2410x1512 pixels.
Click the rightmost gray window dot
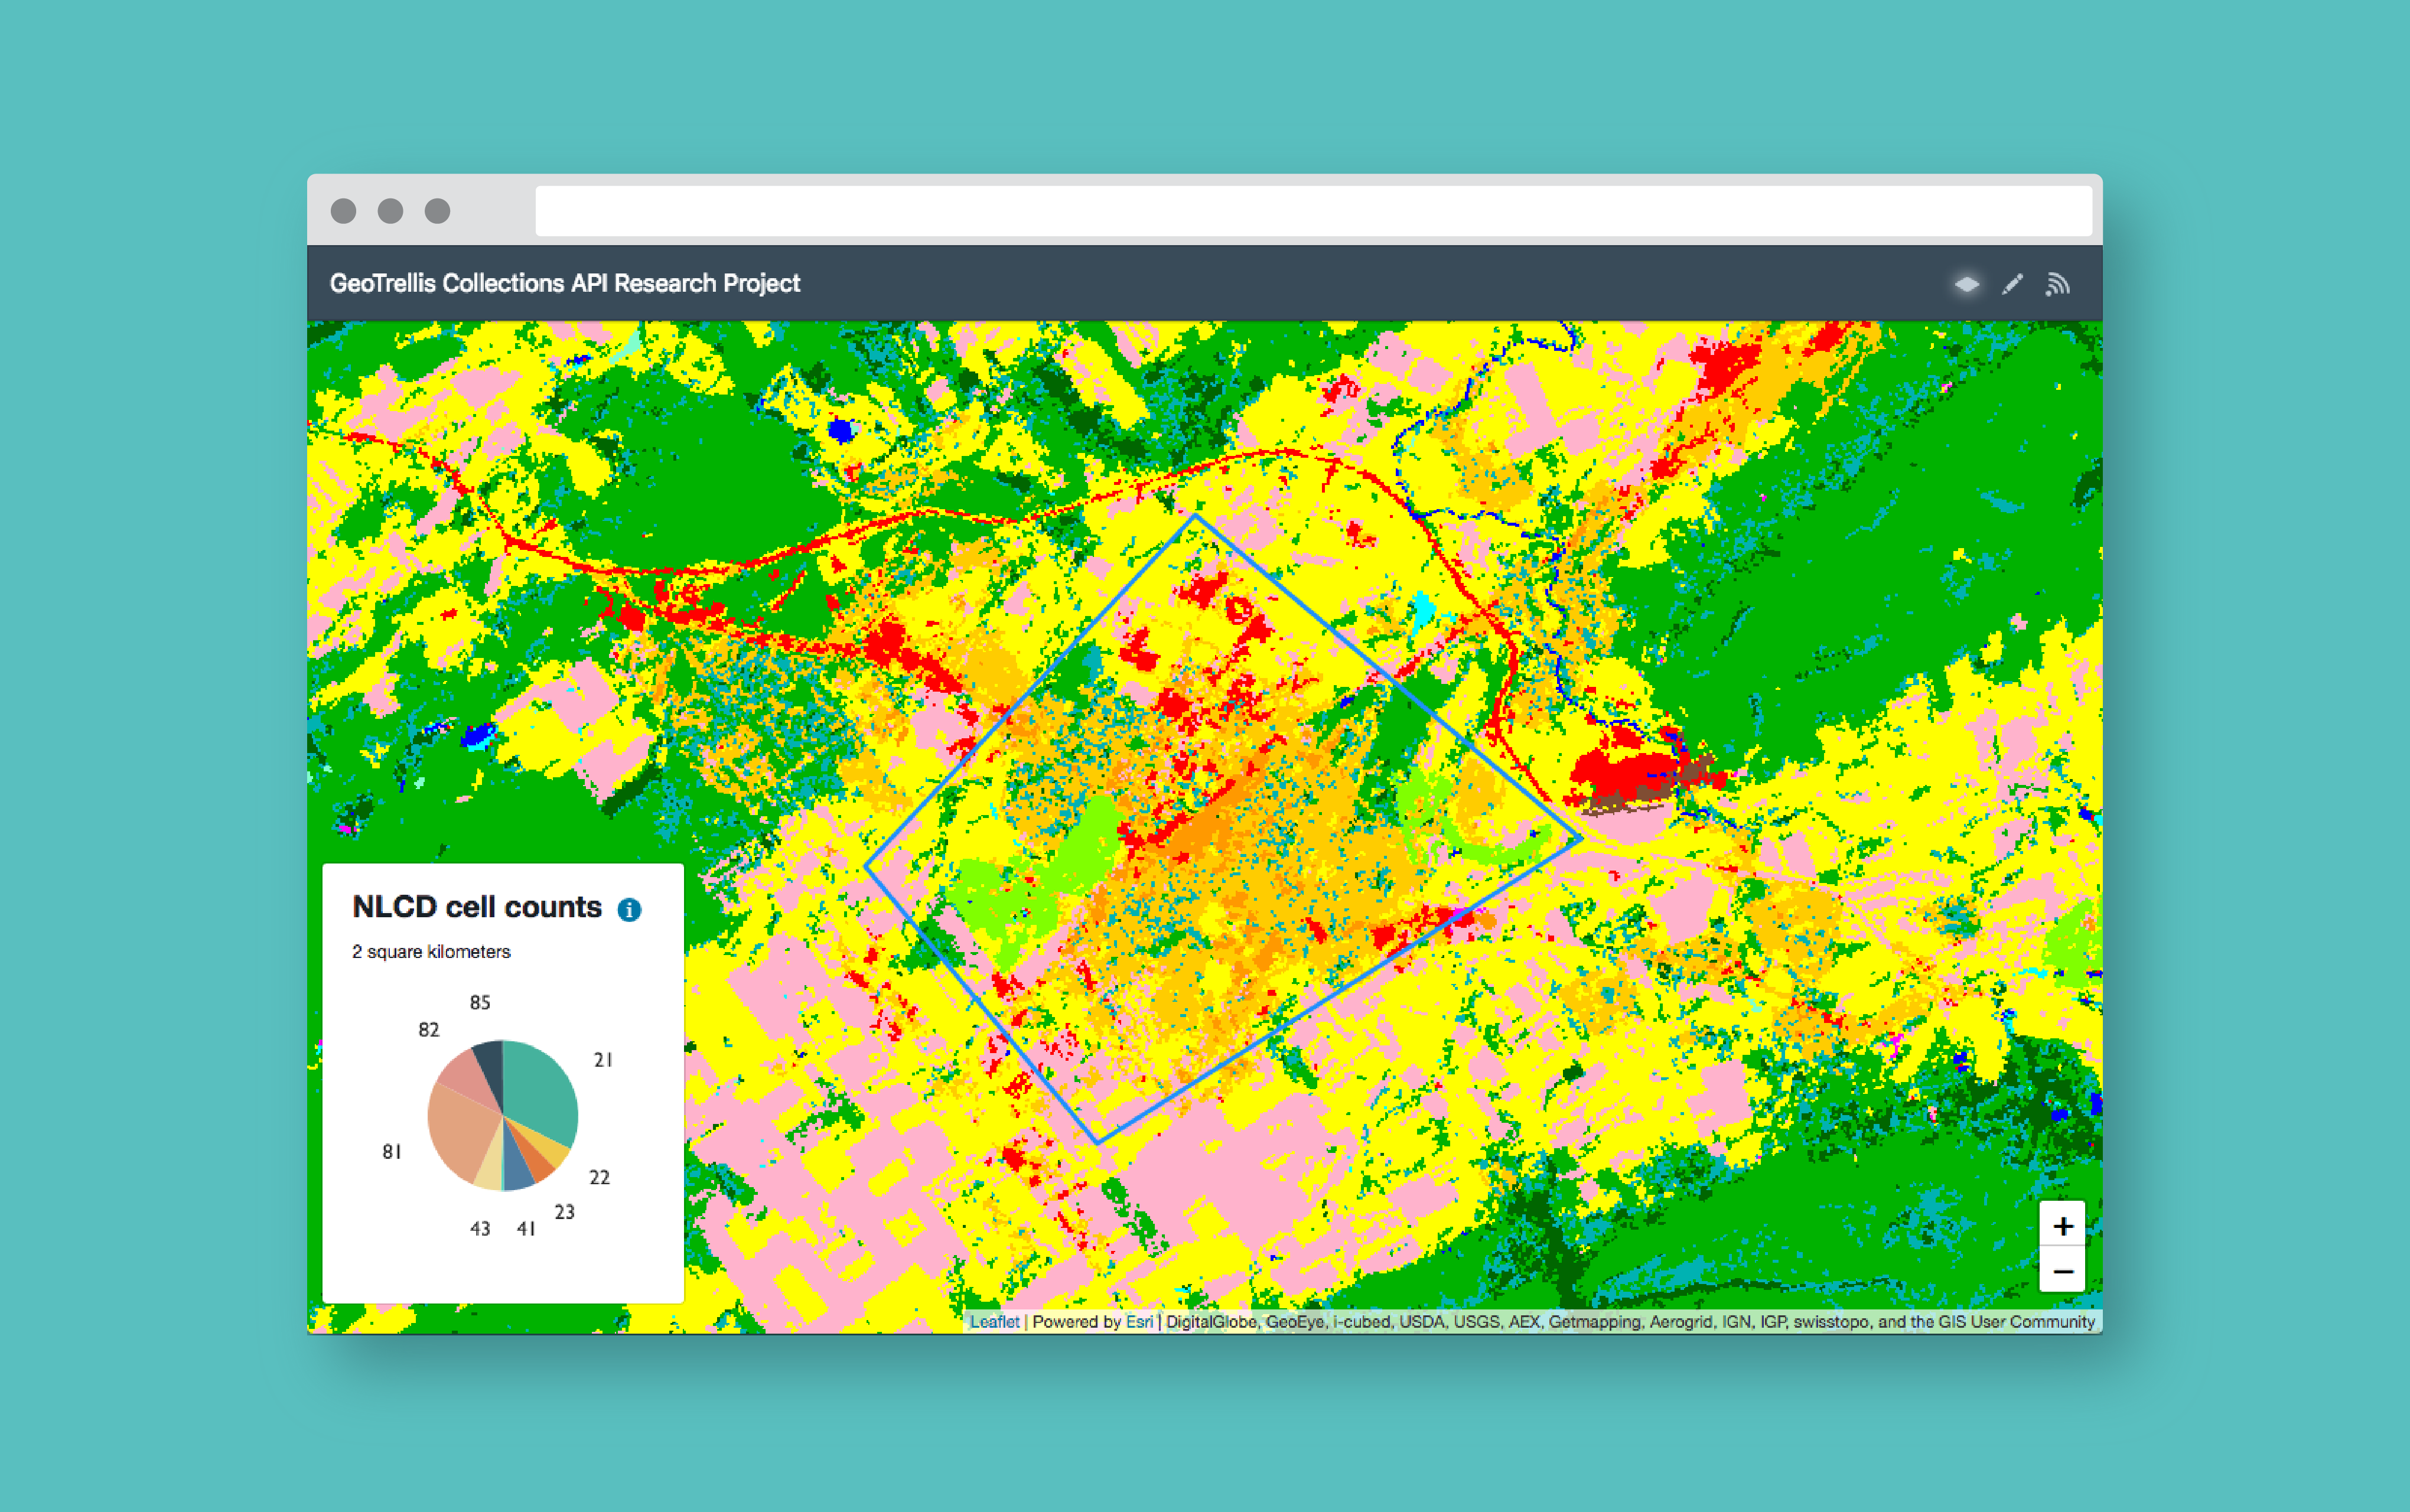point(437,211)
